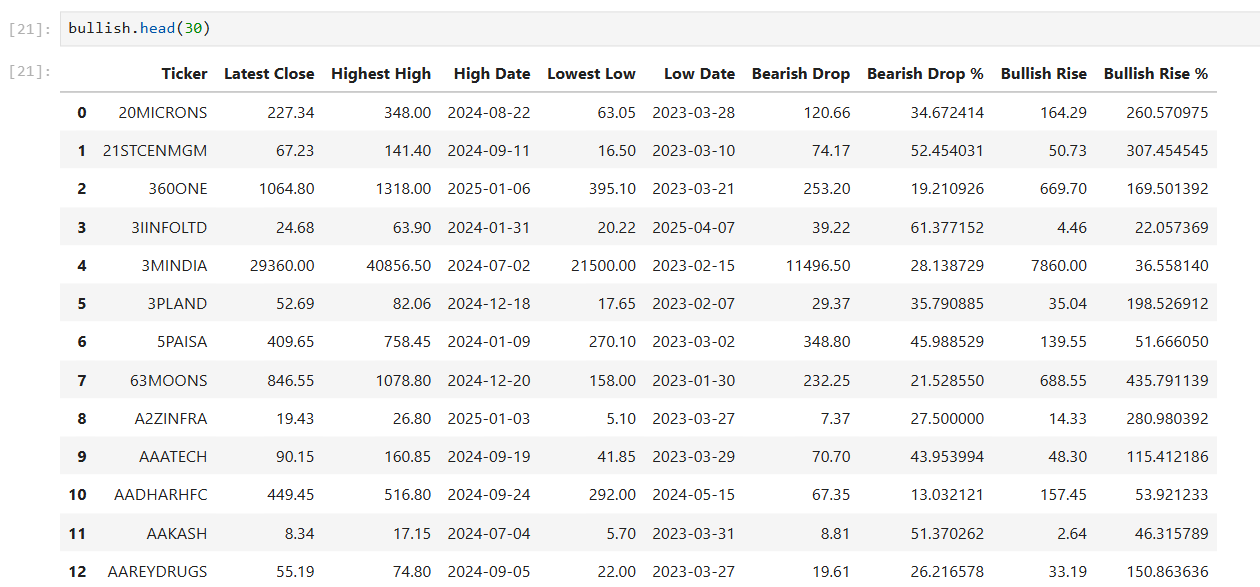This screenshot has height=587, width=1260.
Task: Click the Bullish Rise column header
Action: [1044, 74]
